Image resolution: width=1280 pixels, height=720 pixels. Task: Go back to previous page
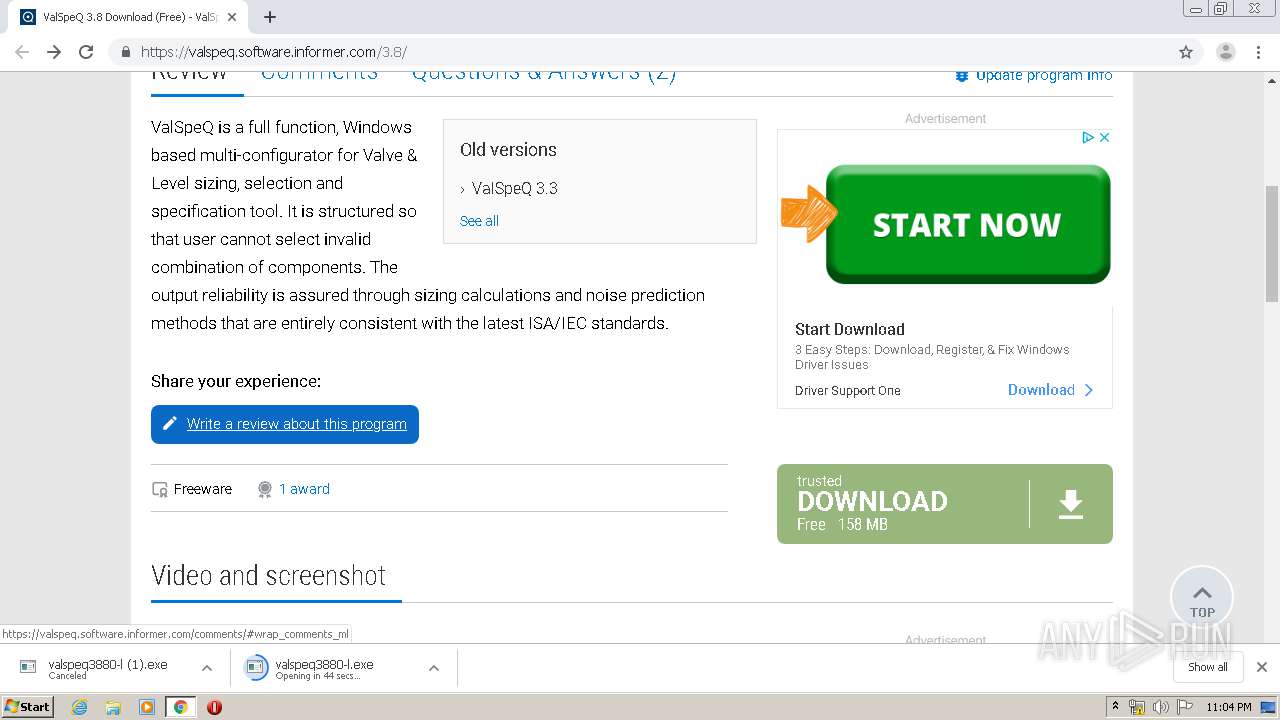[22, 52]
